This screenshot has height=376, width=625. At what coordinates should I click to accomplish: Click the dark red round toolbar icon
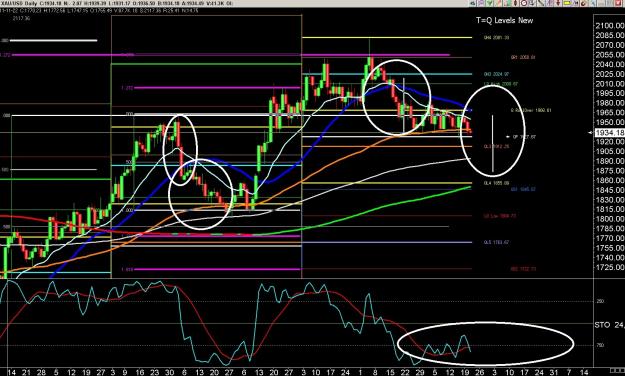(x=583, y=3)
